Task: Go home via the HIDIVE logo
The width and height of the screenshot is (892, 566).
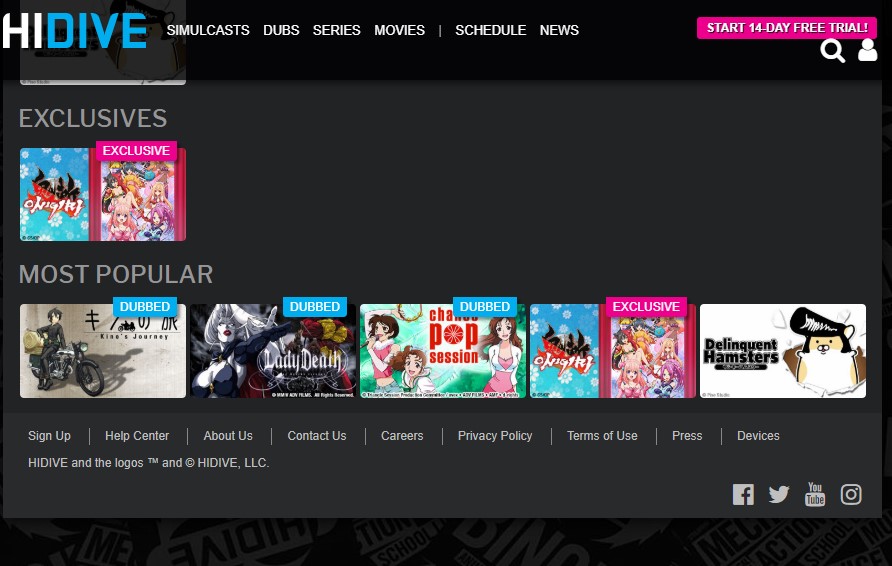Action: point(75,31)
